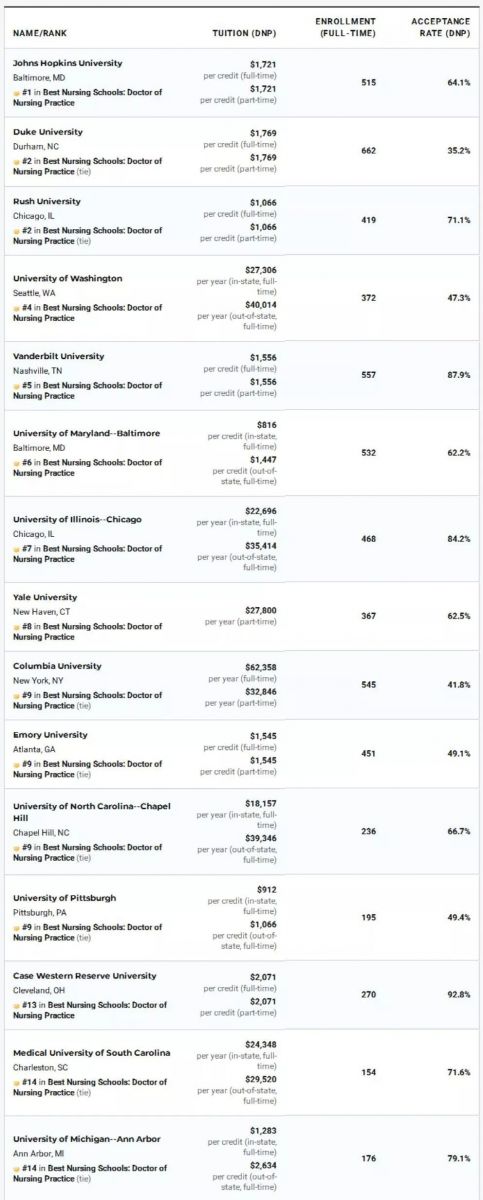Viewport: 483px width, 1200px height.
Task: Open University of Illinois--Chicago link
Action: pos(77,519)
